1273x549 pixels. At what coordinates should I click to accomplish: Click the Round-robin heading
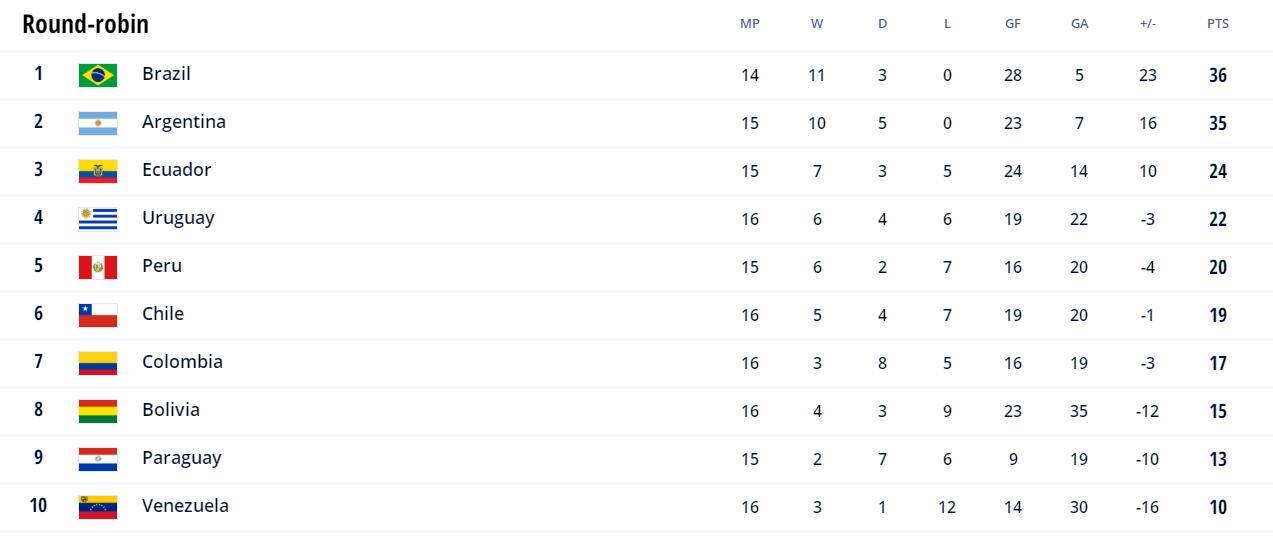86,24
